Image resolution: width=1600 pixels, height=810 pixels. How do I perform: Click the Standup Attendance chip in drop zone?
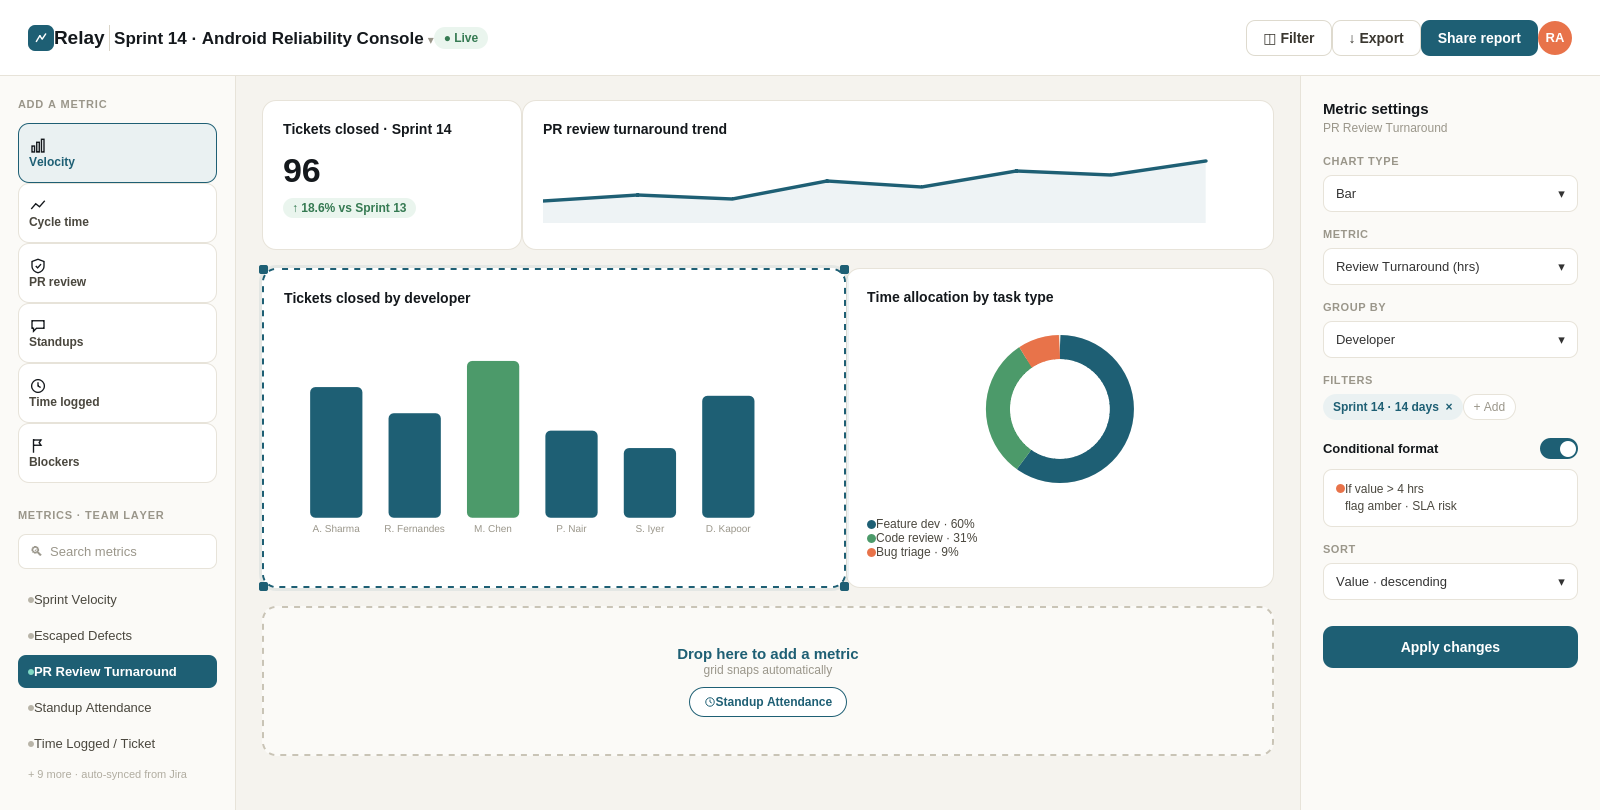pos(768,702)
